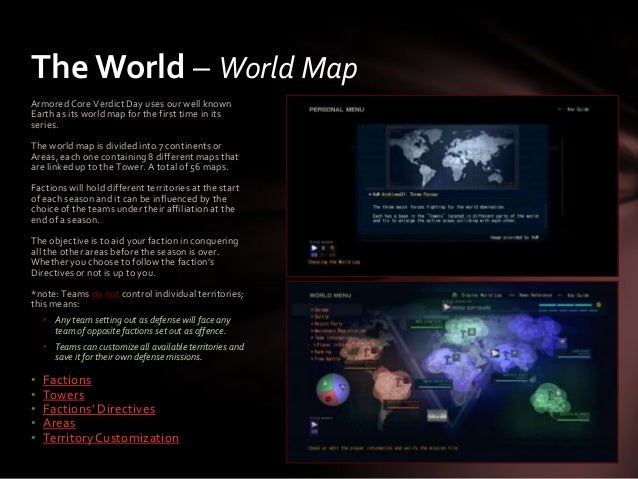Image resolution: width=638 pixels, height=479 pixels.
Task: Select the Personal Menu screenshot
Action: point(452,186)
